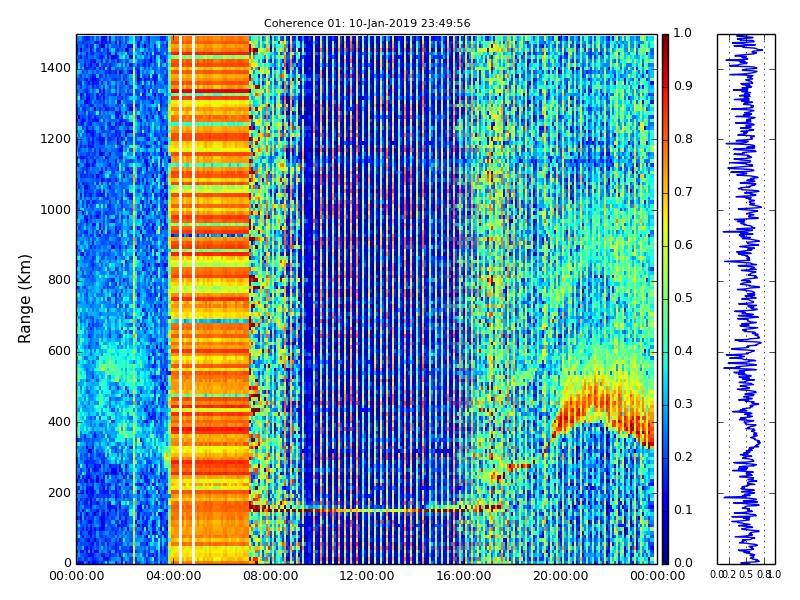800x600 pixels.
Task: Click the 16:00:00 time axis label
Action: (464, 577)
